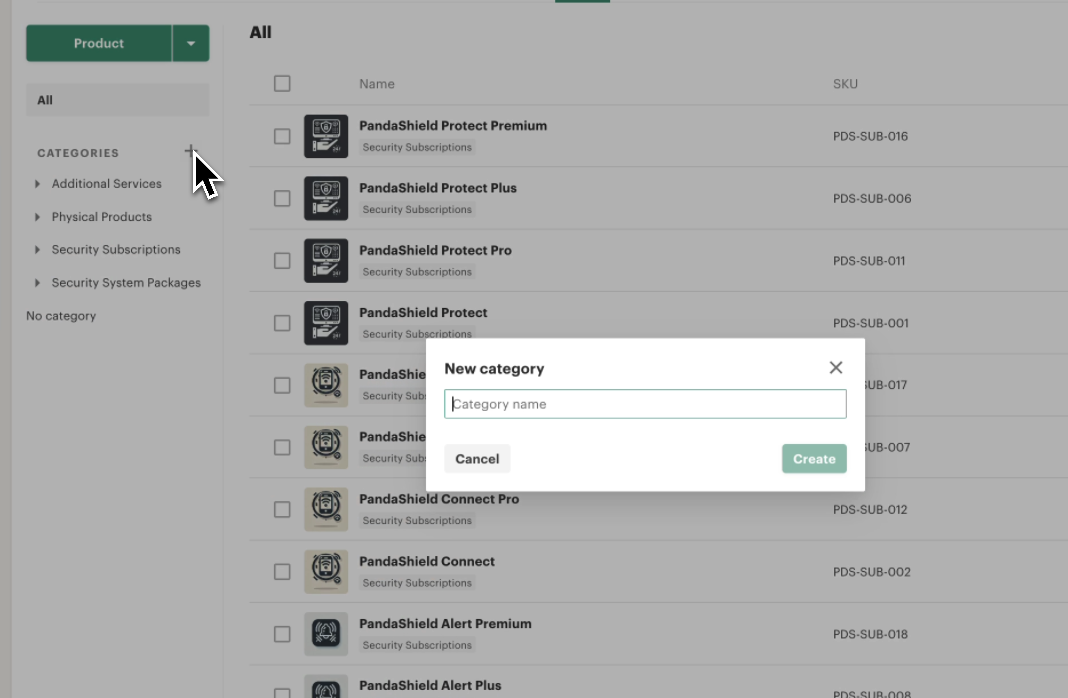Screen dimensions: 1068x698
Task: Click the add category plus icon
Action: coord(189,152)
